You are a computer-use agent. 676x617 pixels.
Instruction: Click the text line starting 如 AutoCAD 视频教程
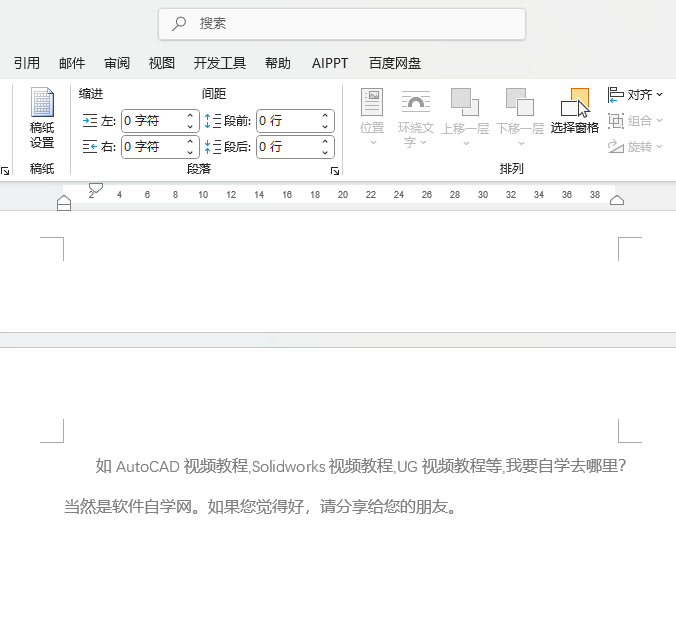tap(360, 467)
